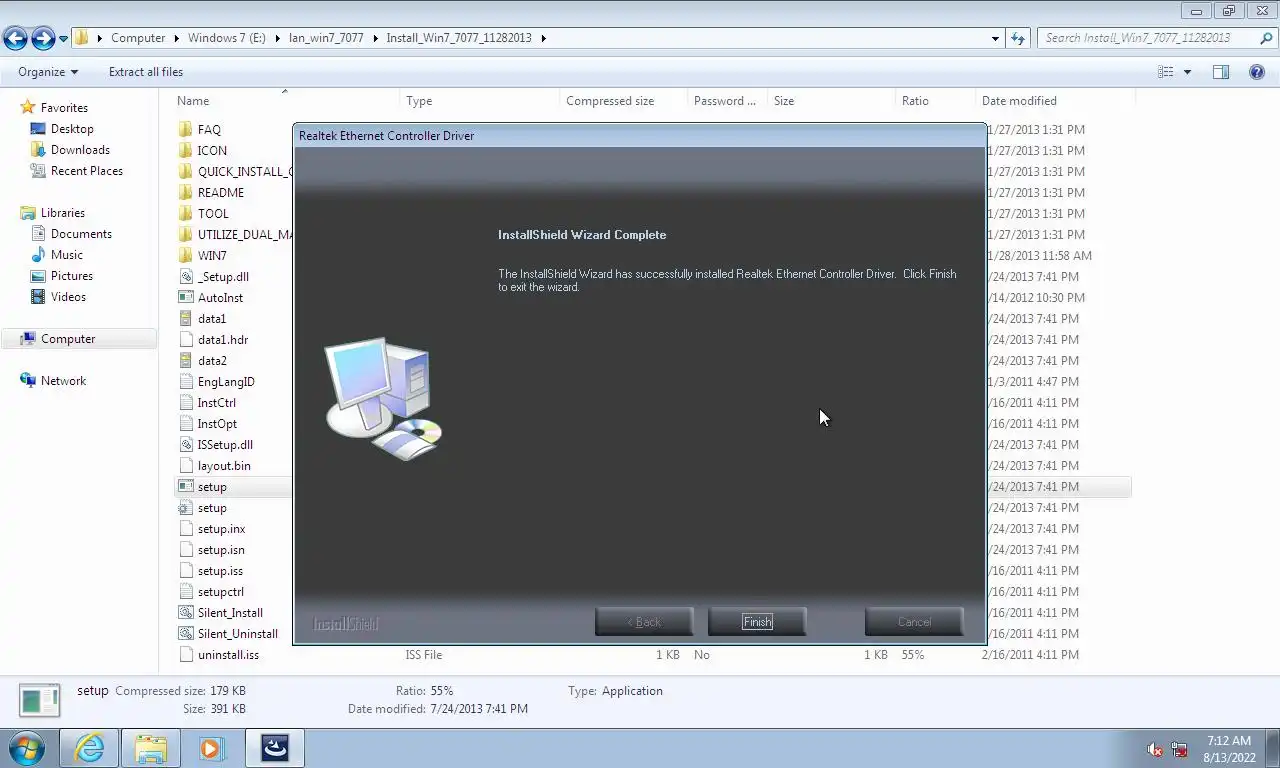The image size is (1280, 768).
Task: Click the Help question mark icon
Action: [1257, 72]
